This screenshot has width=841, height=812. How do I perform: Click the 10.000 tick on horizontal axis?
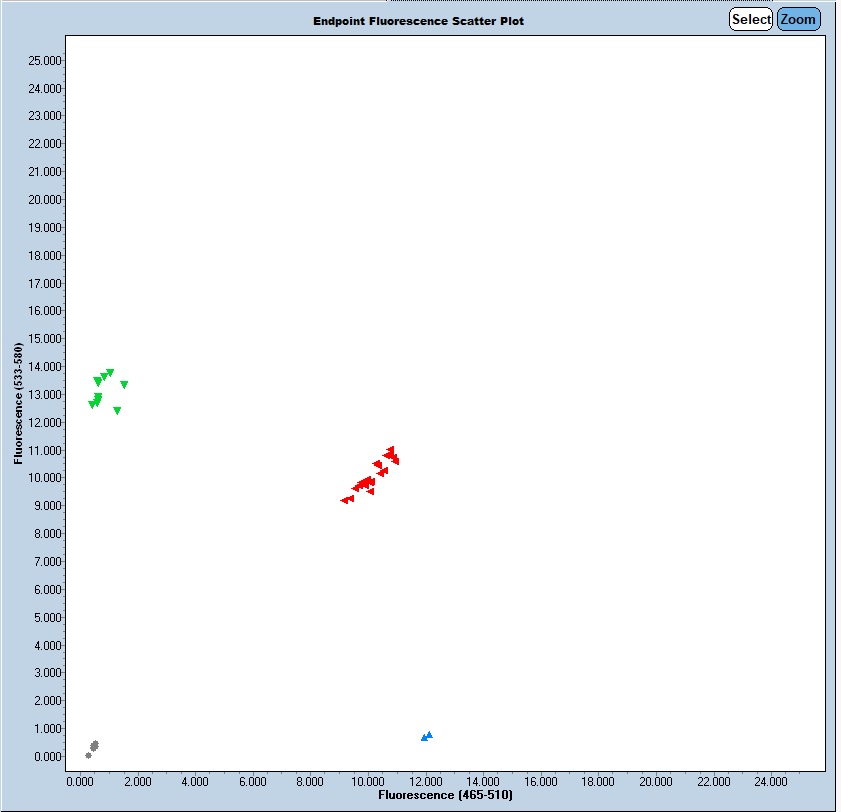pos(368,781)
